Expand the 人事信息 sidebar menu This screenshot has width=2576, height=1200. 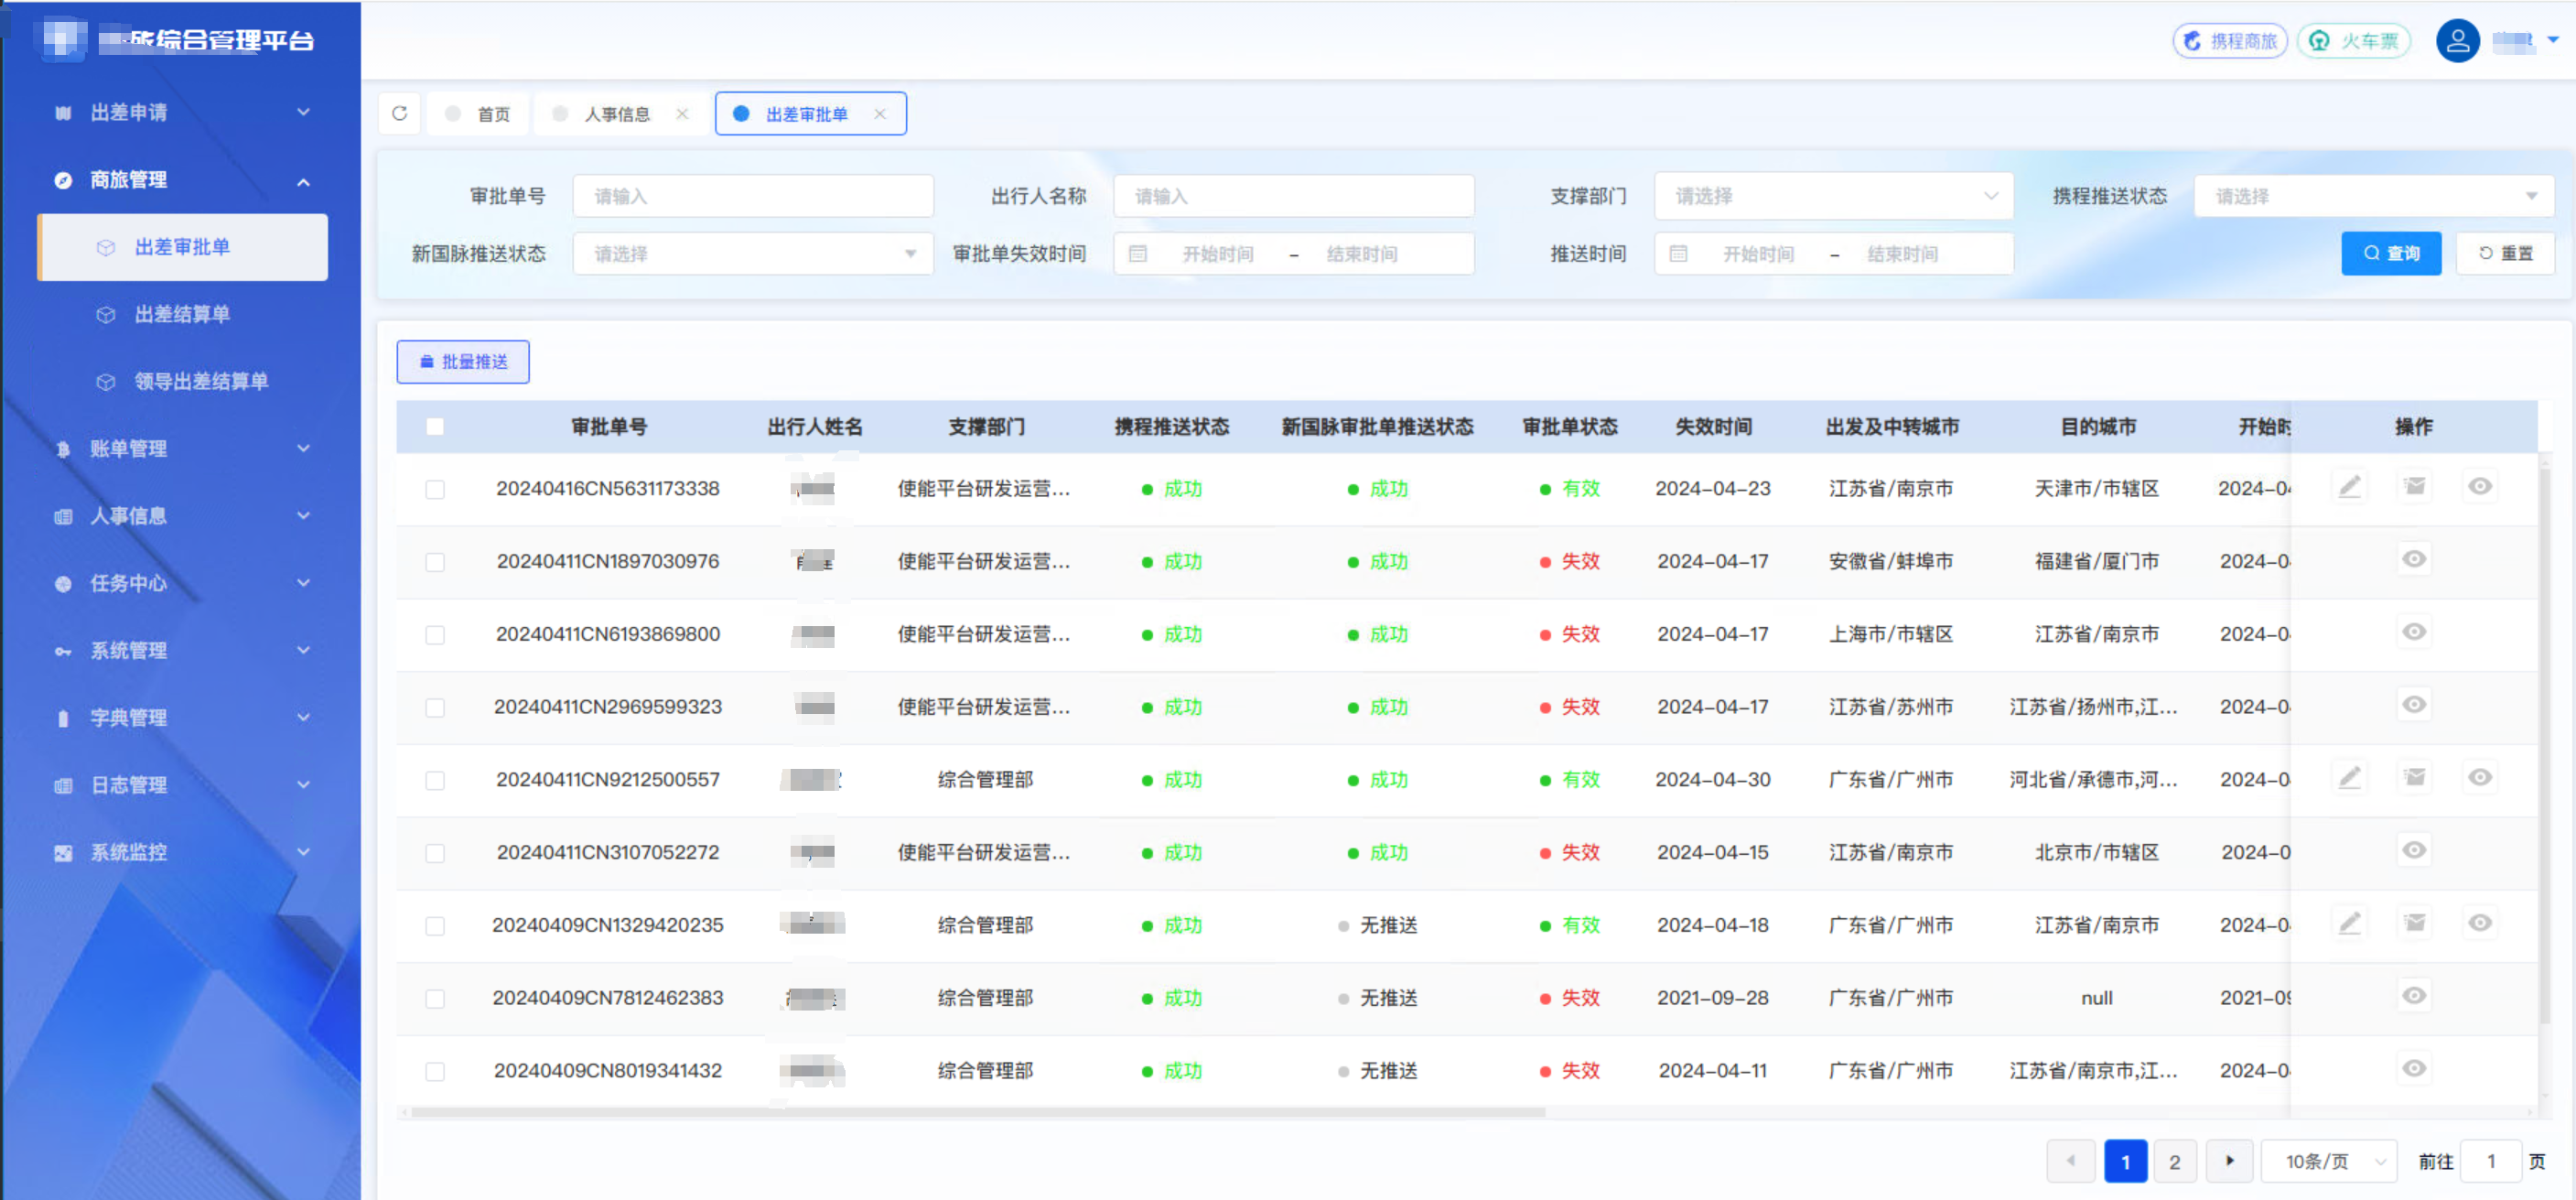(182, 516)
